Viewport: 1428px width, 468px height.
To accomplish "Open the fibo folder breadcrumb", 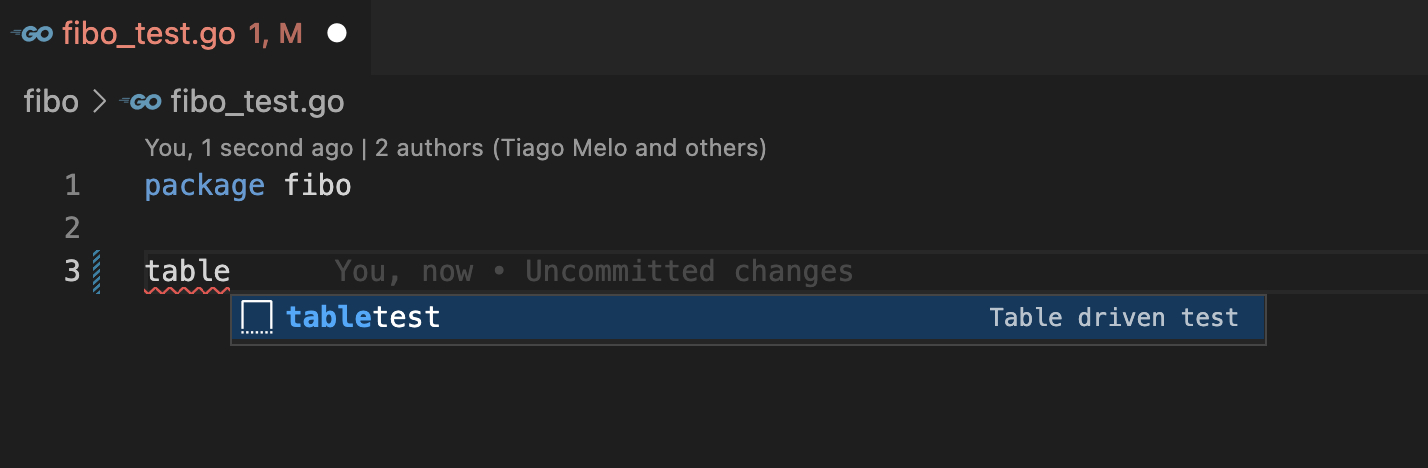I will [x=51, y=101].
